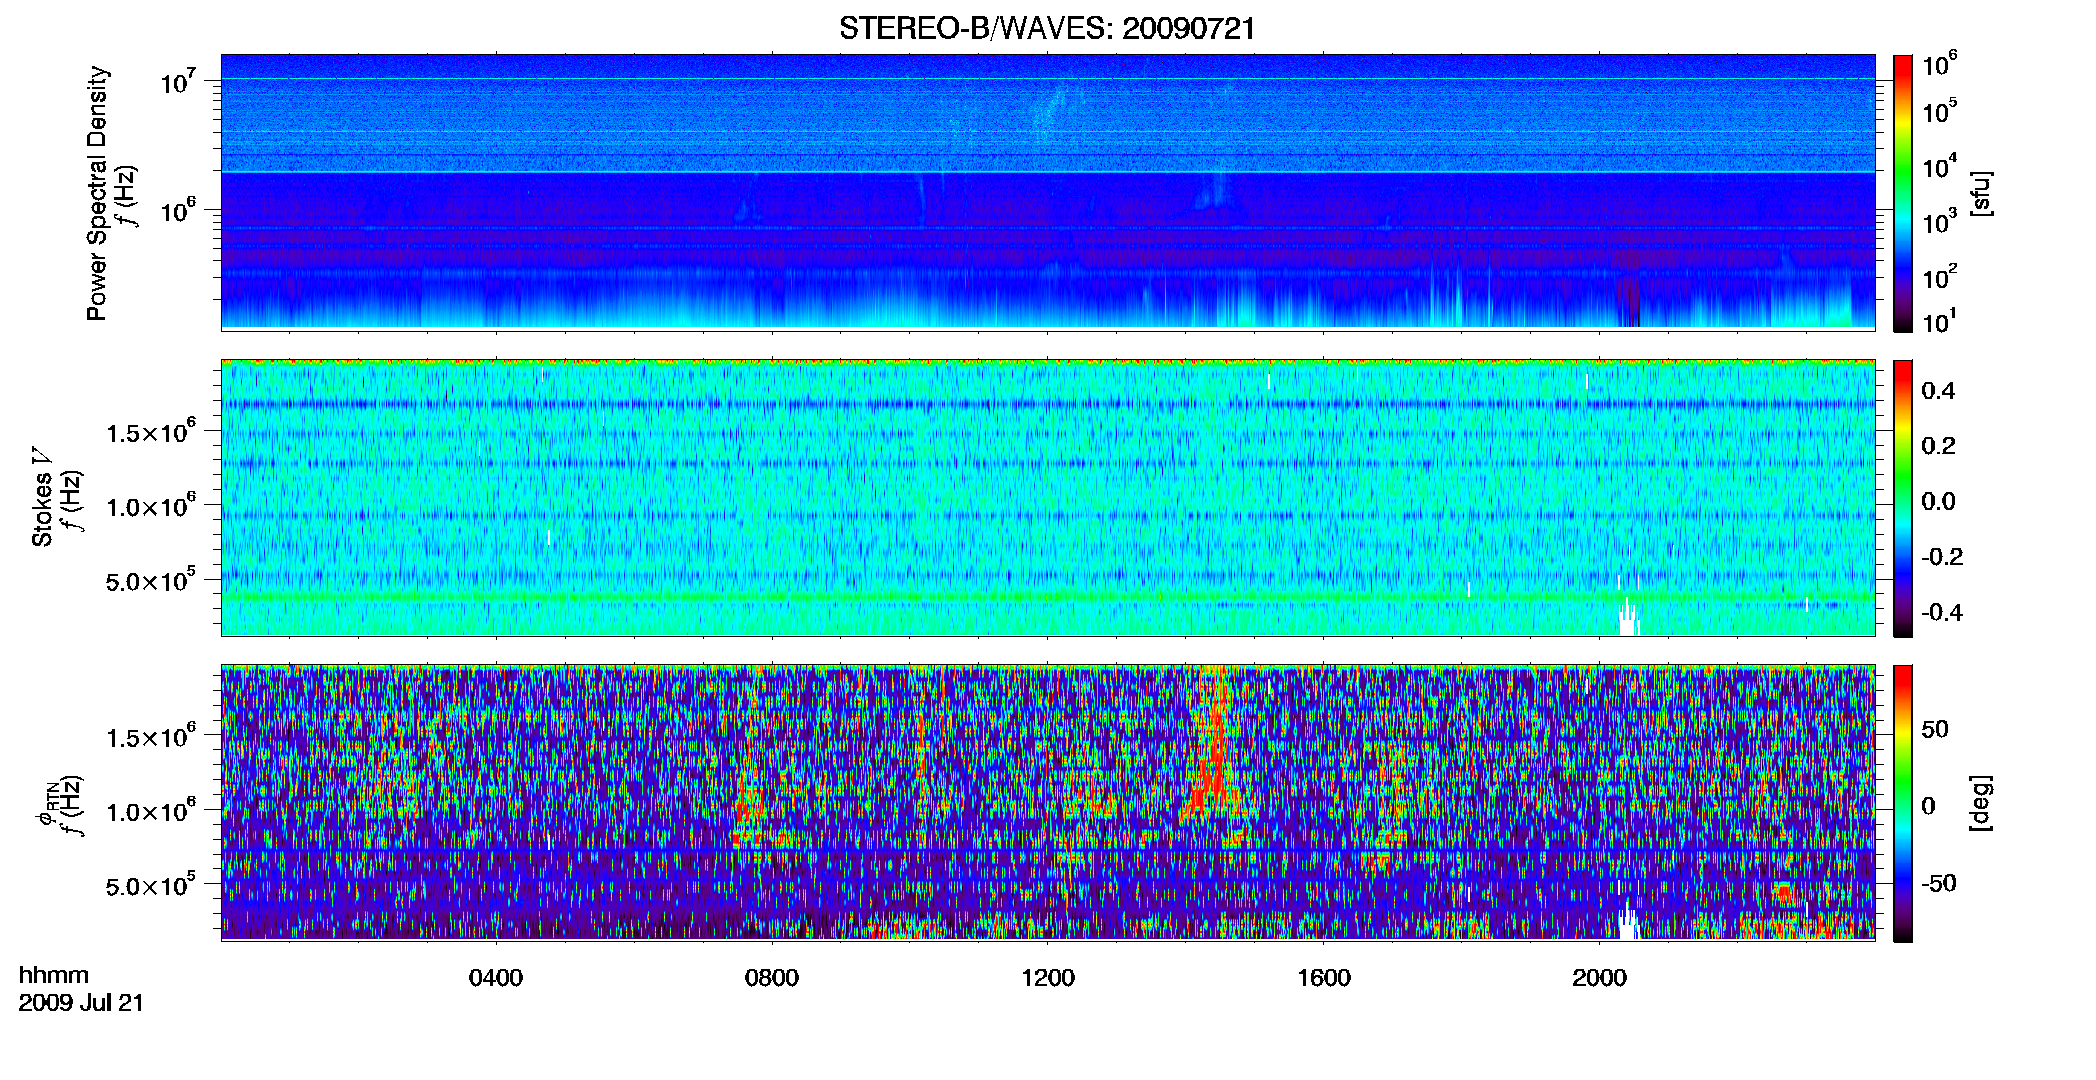
Task: Click the 1200 time tick label
Action: [1048, 977]
